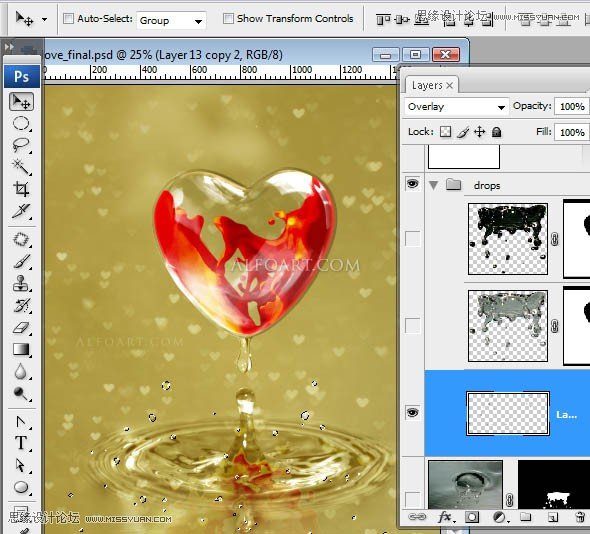Hide the drops group via eye icon
This screenshot has width=590, height=534.
pyautogui.click(x=412, y=184)
